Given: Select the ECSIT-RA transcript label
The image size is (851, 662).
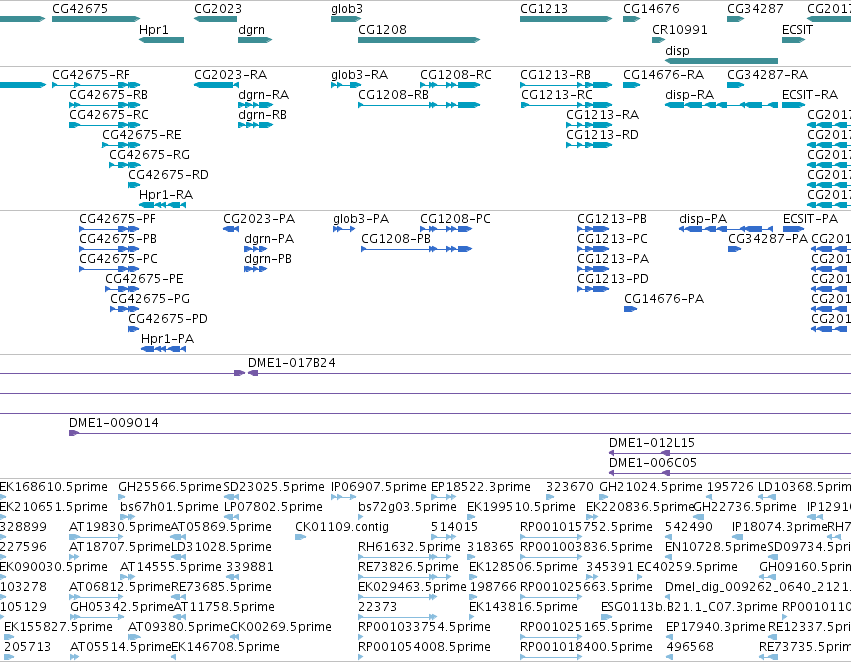Looking at the screenshot, I should (x=810, y=95).
